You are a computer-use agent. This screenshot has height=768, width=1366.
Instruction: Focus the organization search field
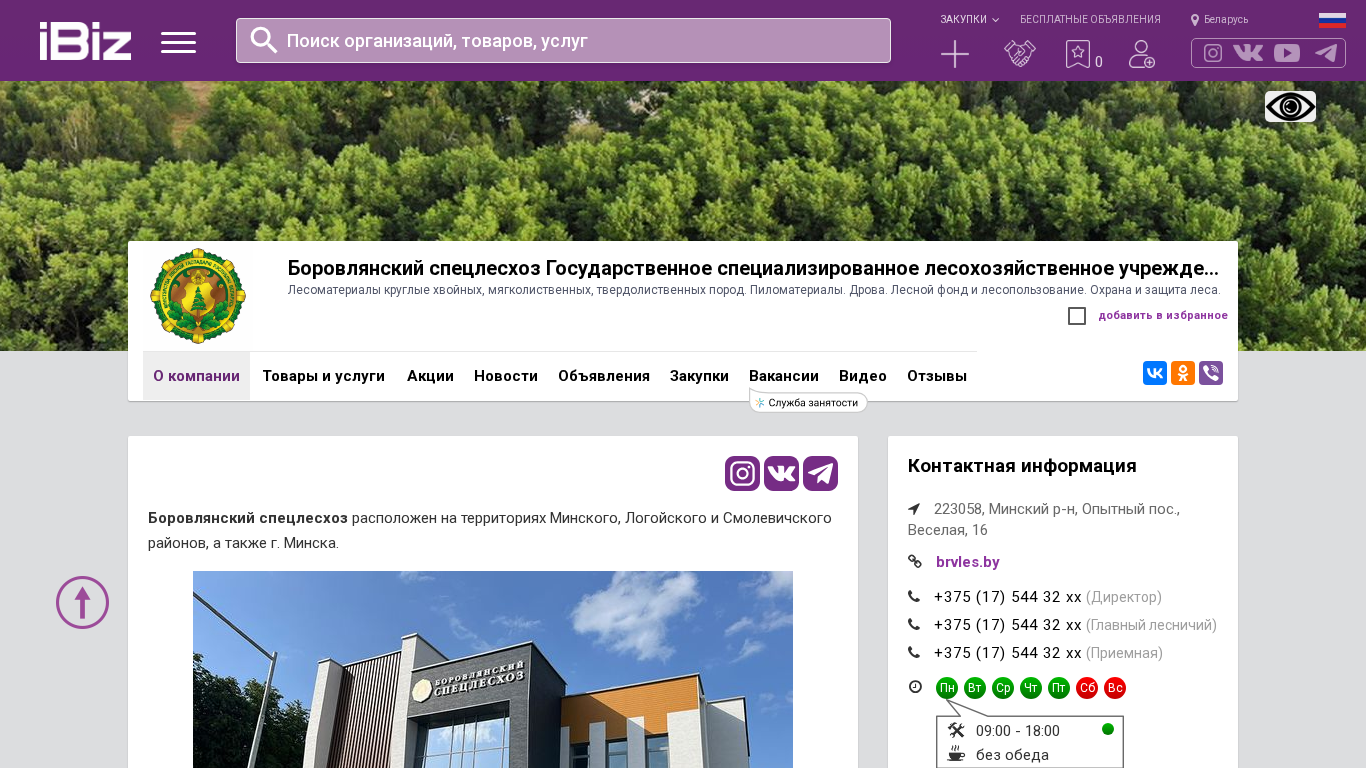[563, 40]
